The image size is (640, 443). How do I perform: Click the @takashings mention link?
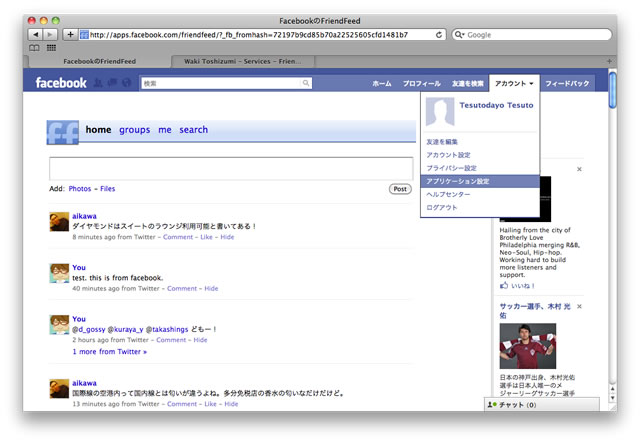pyautogui.click(x=167, y=329)
